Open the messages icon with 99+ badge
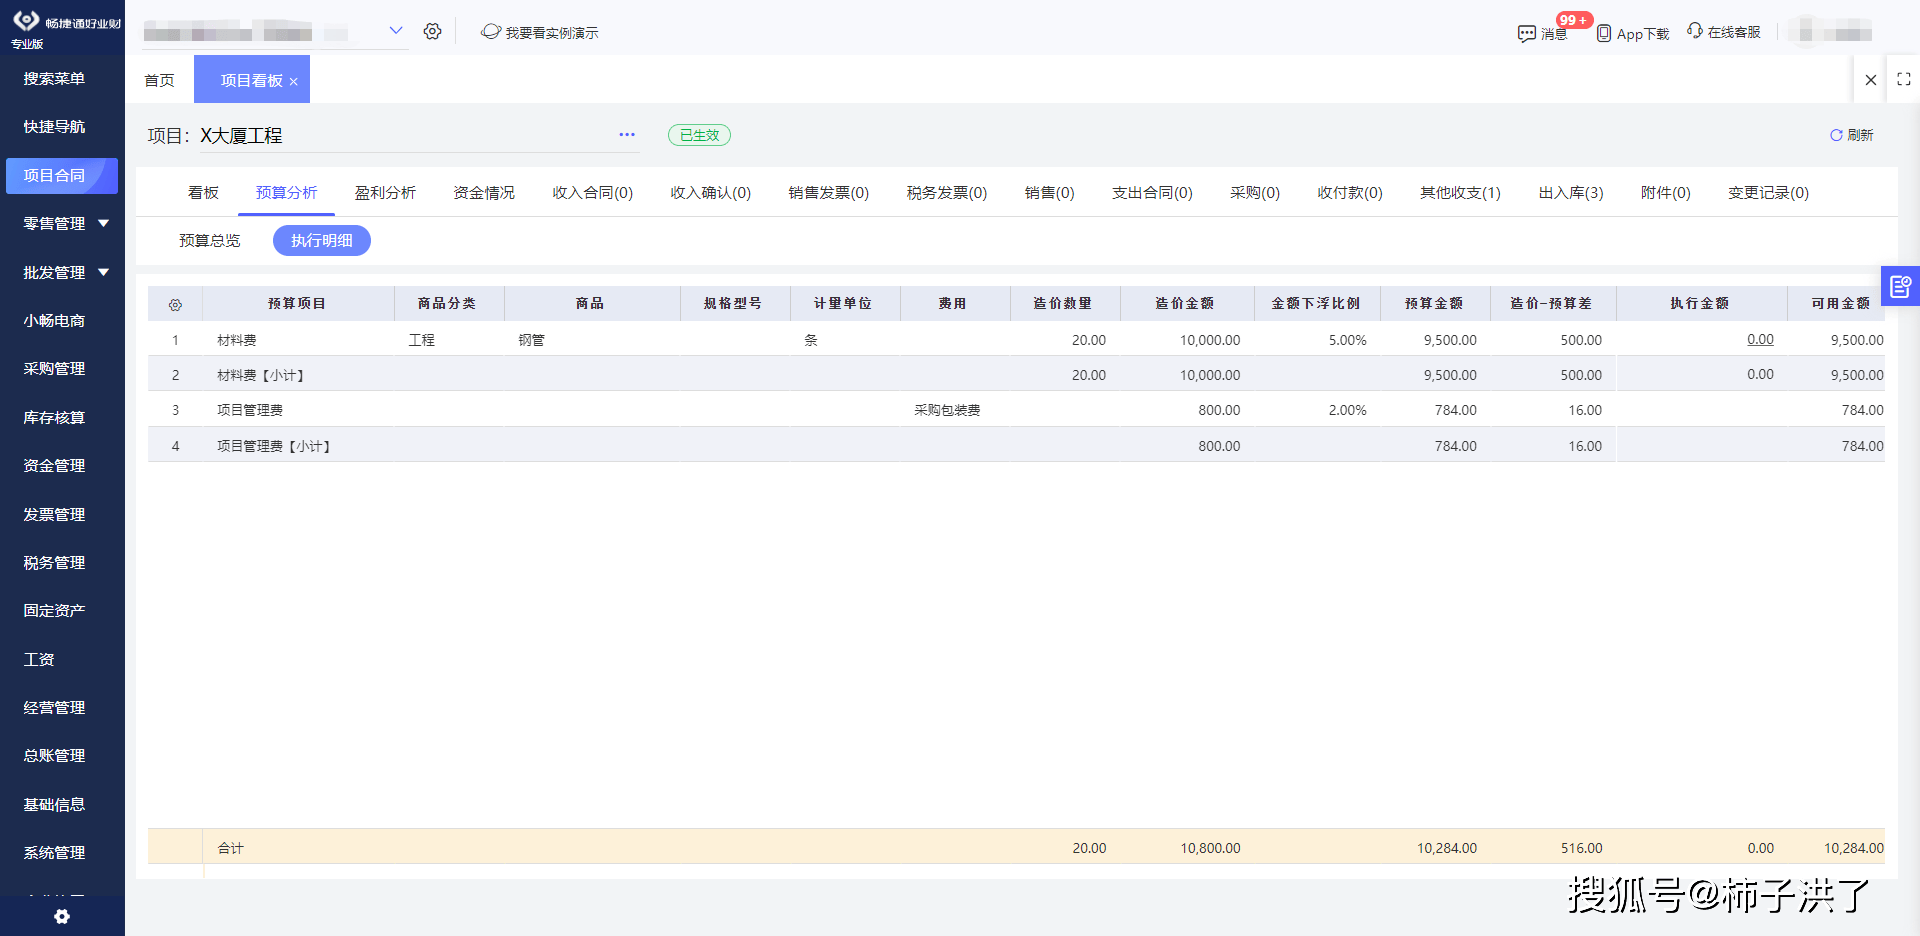 pyautogui.click(x=1527, y=34)
